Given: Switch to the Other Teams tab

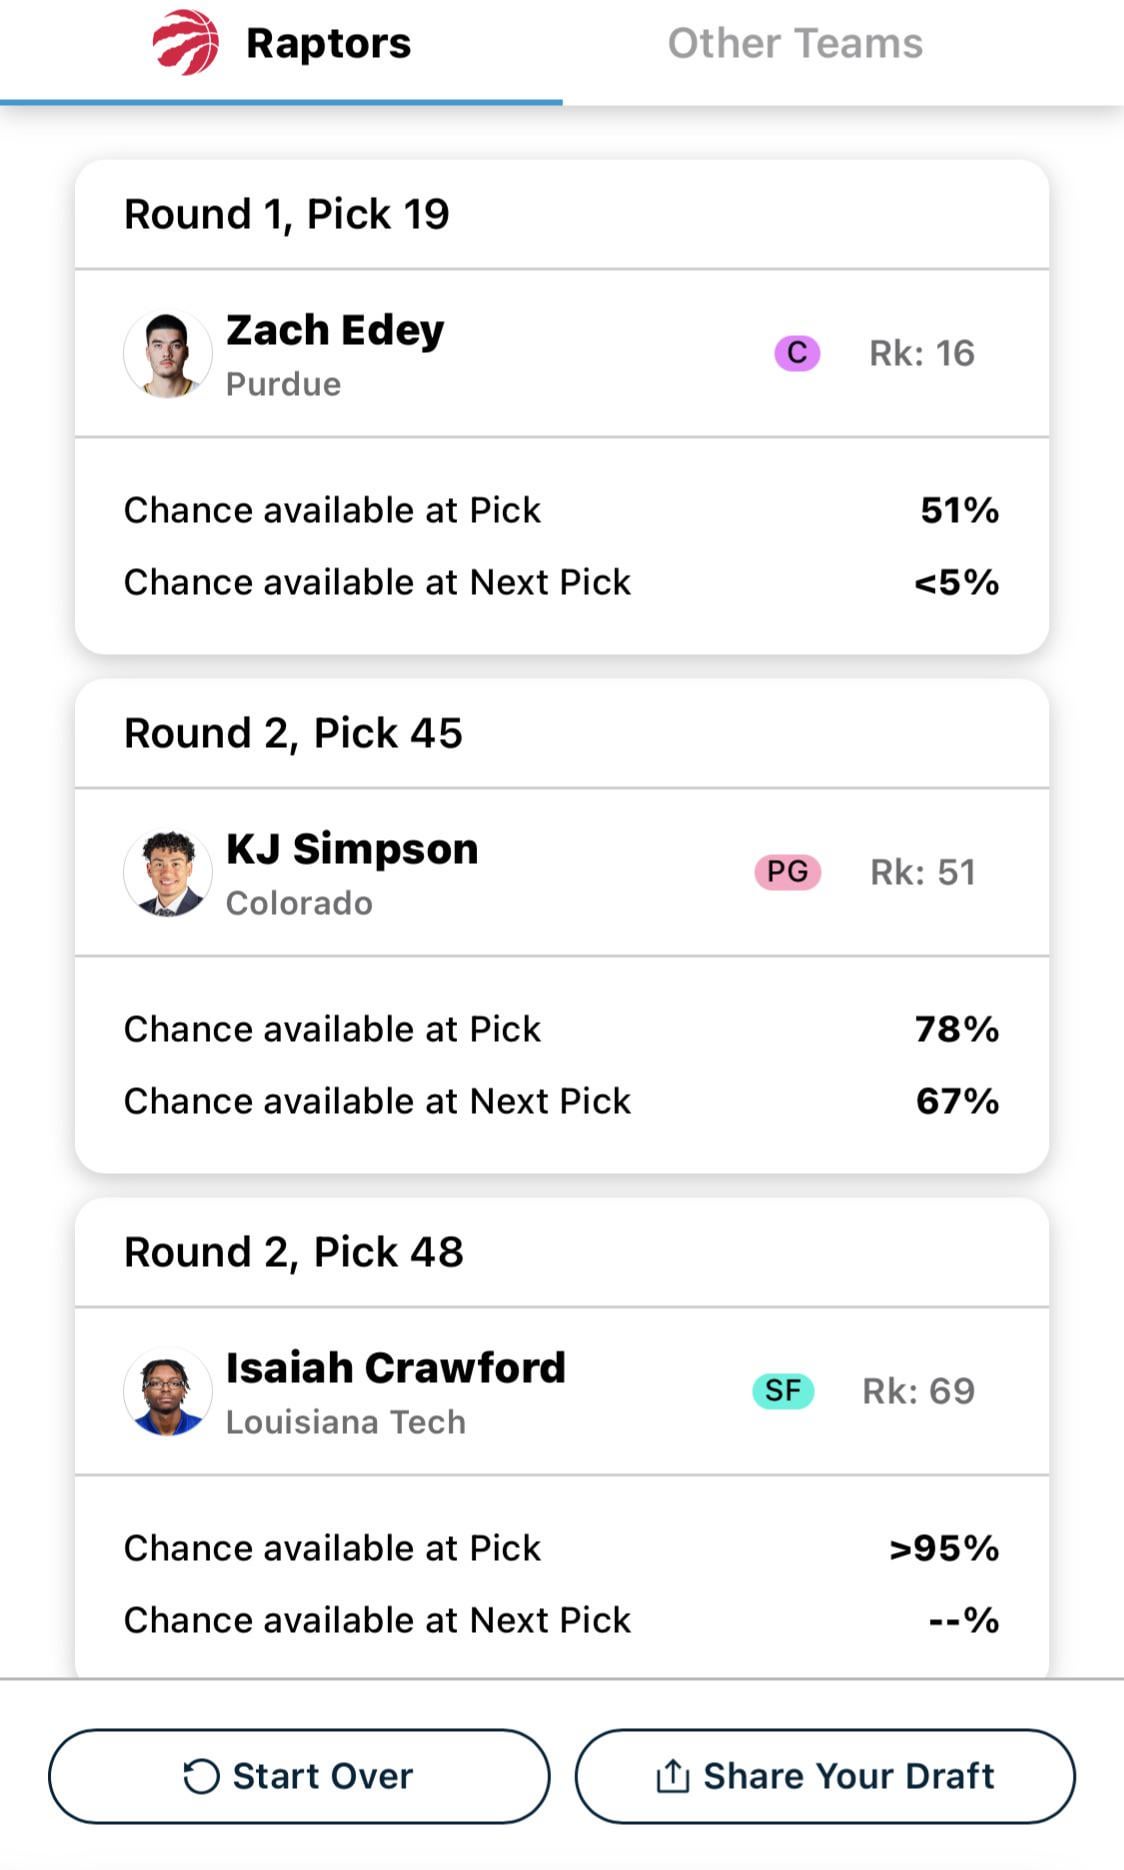Looking at the screenshot, I should (x=795, y=44).
